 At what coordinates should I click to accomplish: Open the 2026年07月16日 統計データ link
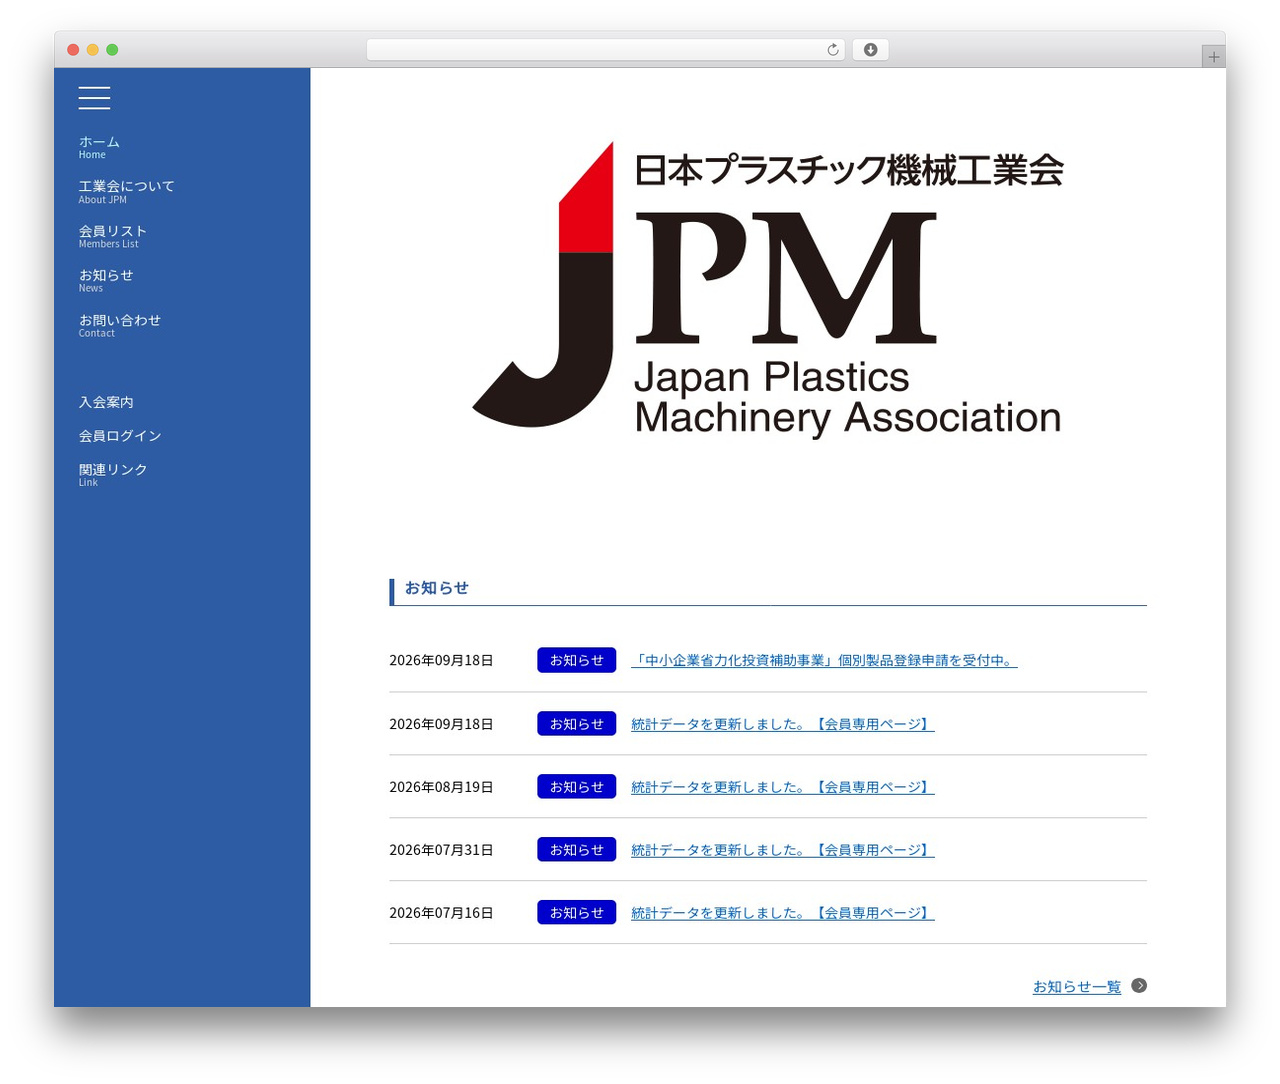(783, 913)
